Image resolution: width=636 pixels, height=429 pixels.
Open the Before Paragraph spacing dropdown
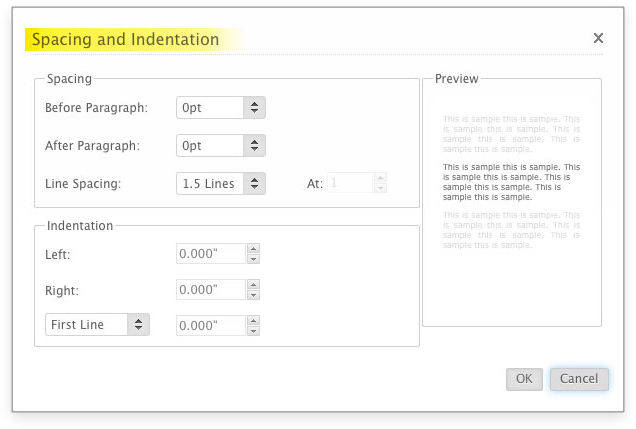(x=255, y=108)
